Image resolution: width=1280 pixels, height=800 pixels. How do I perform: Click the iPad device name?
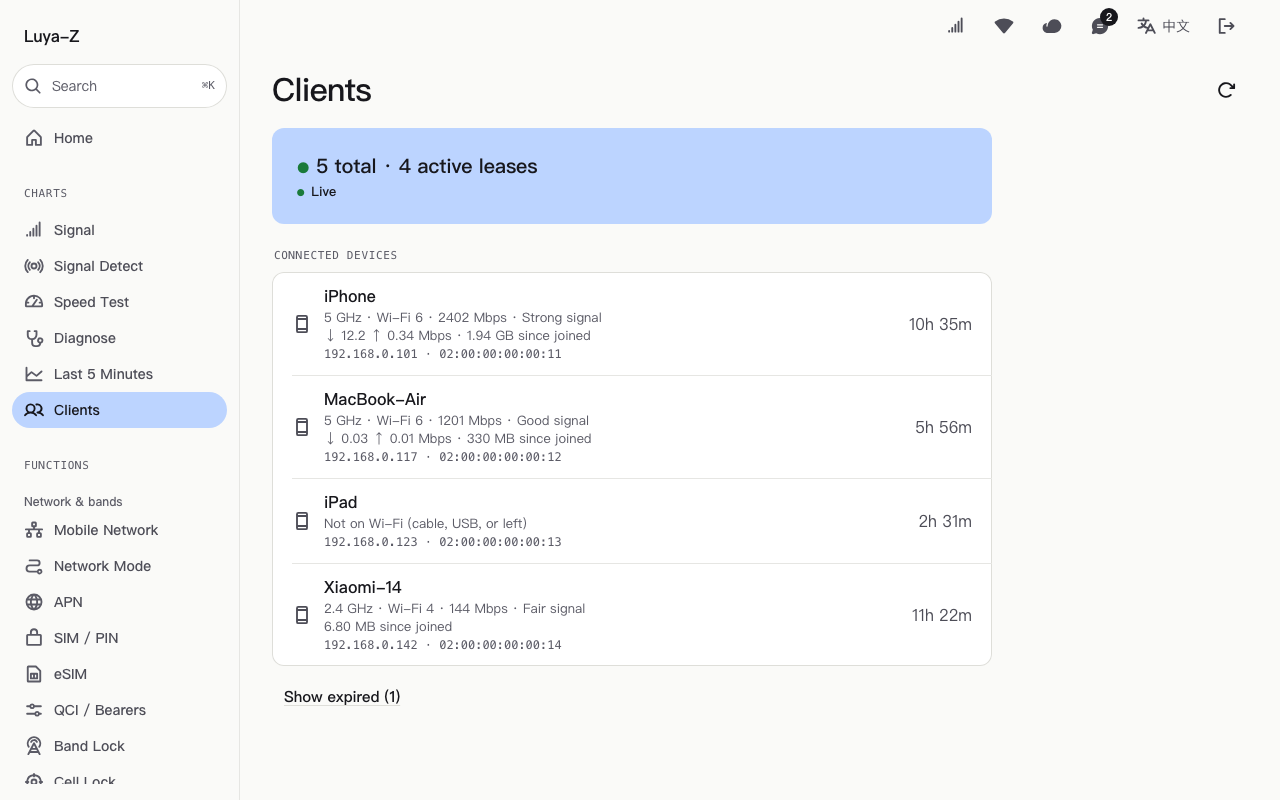pyautogui.click(x=341, y=502)
